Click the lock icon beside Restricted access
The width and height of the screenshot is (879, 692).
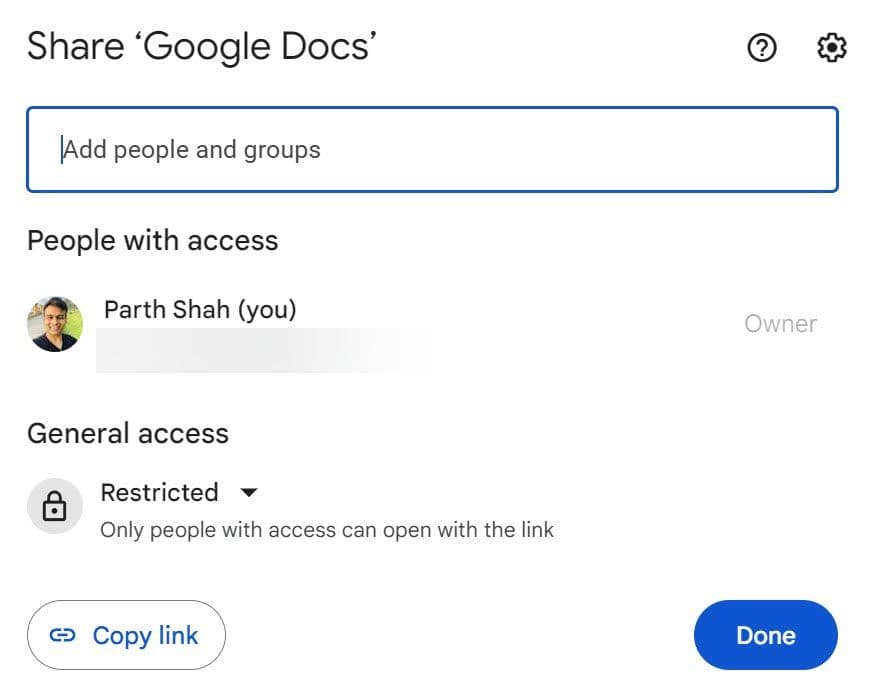pyautogui.click(x=54, y=506)
